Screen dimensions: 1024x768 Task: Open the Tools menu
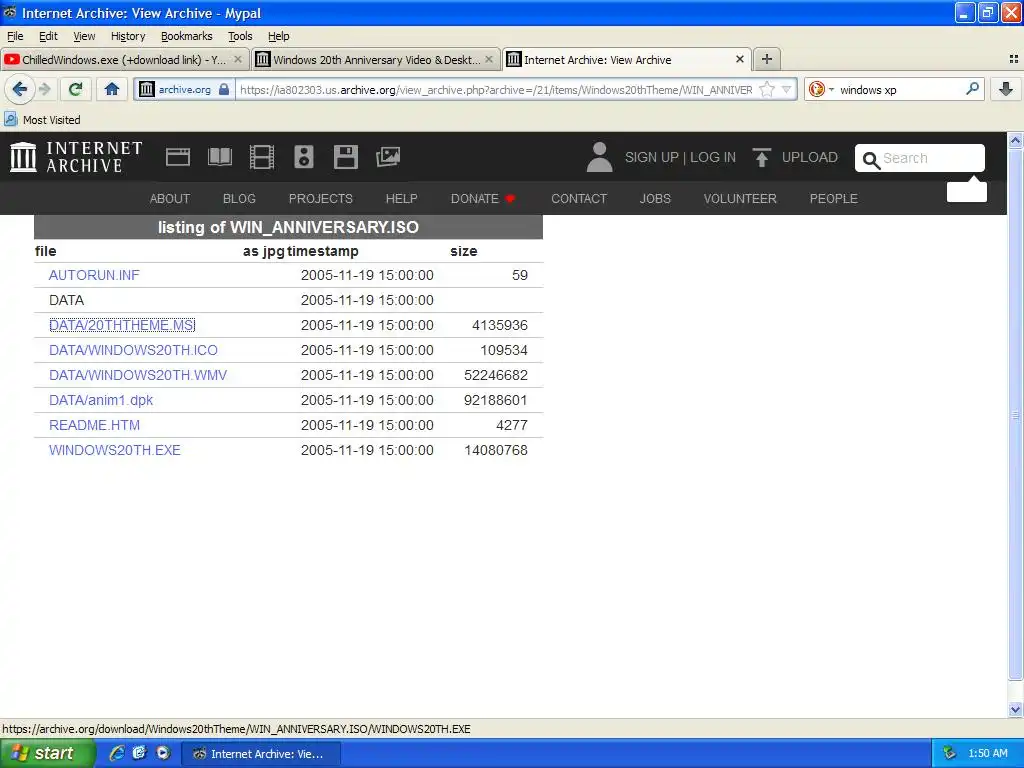tap(240, 36)
